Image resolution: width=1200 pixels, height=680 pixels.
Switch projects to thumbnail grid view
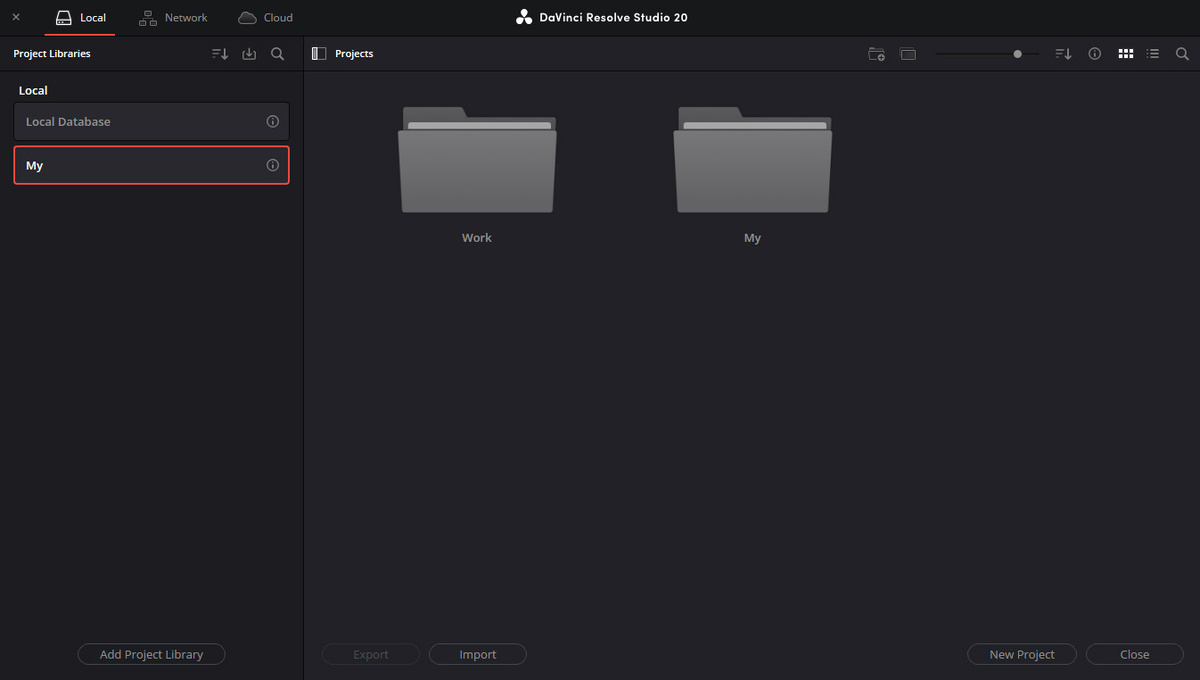pos(1126,54)
